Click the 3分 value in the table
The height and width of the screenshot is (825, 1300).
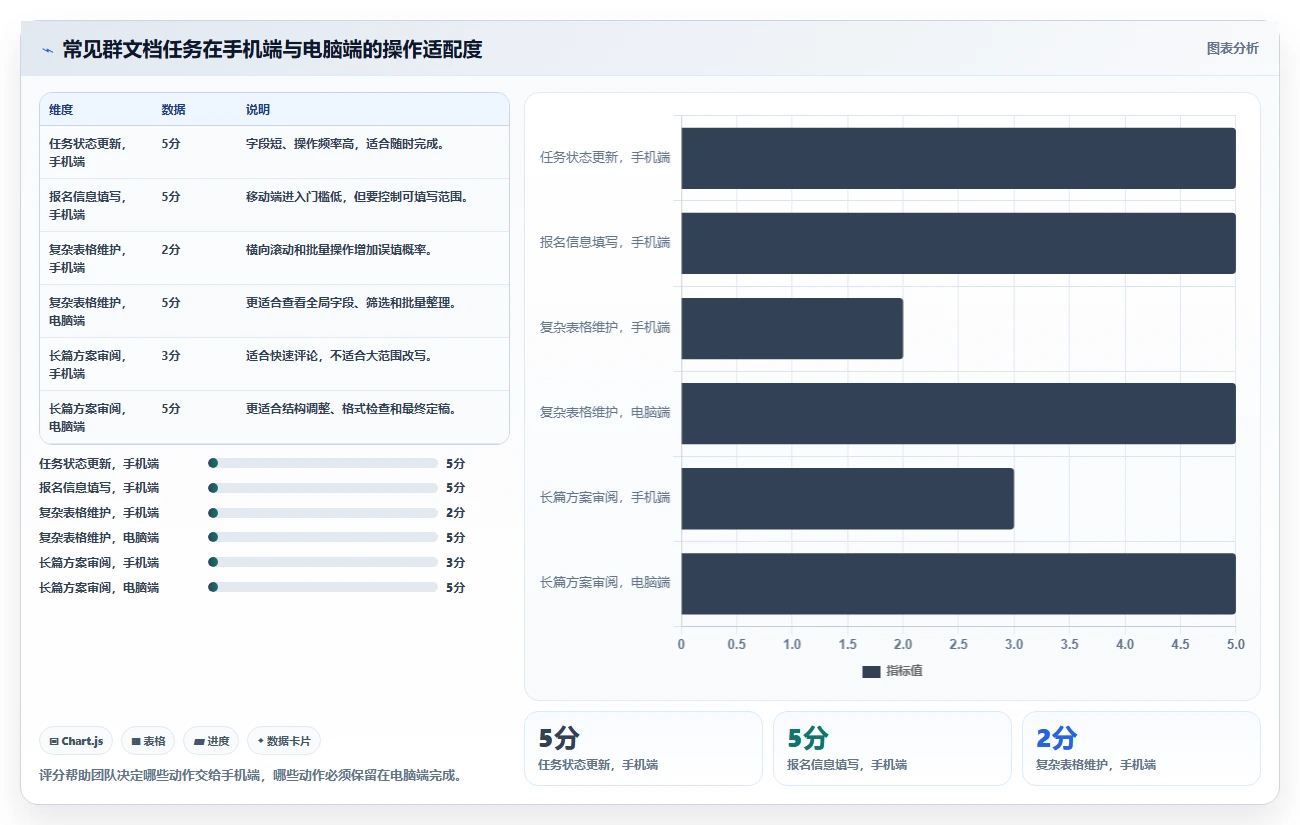point(171,356)
